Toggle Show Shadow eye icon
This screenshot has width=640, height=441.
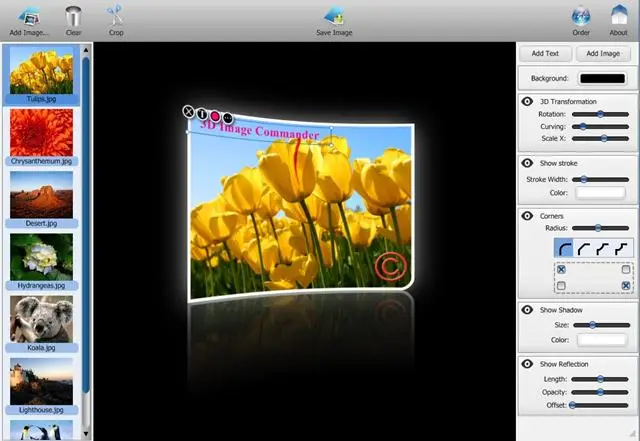tap(527, 310)
